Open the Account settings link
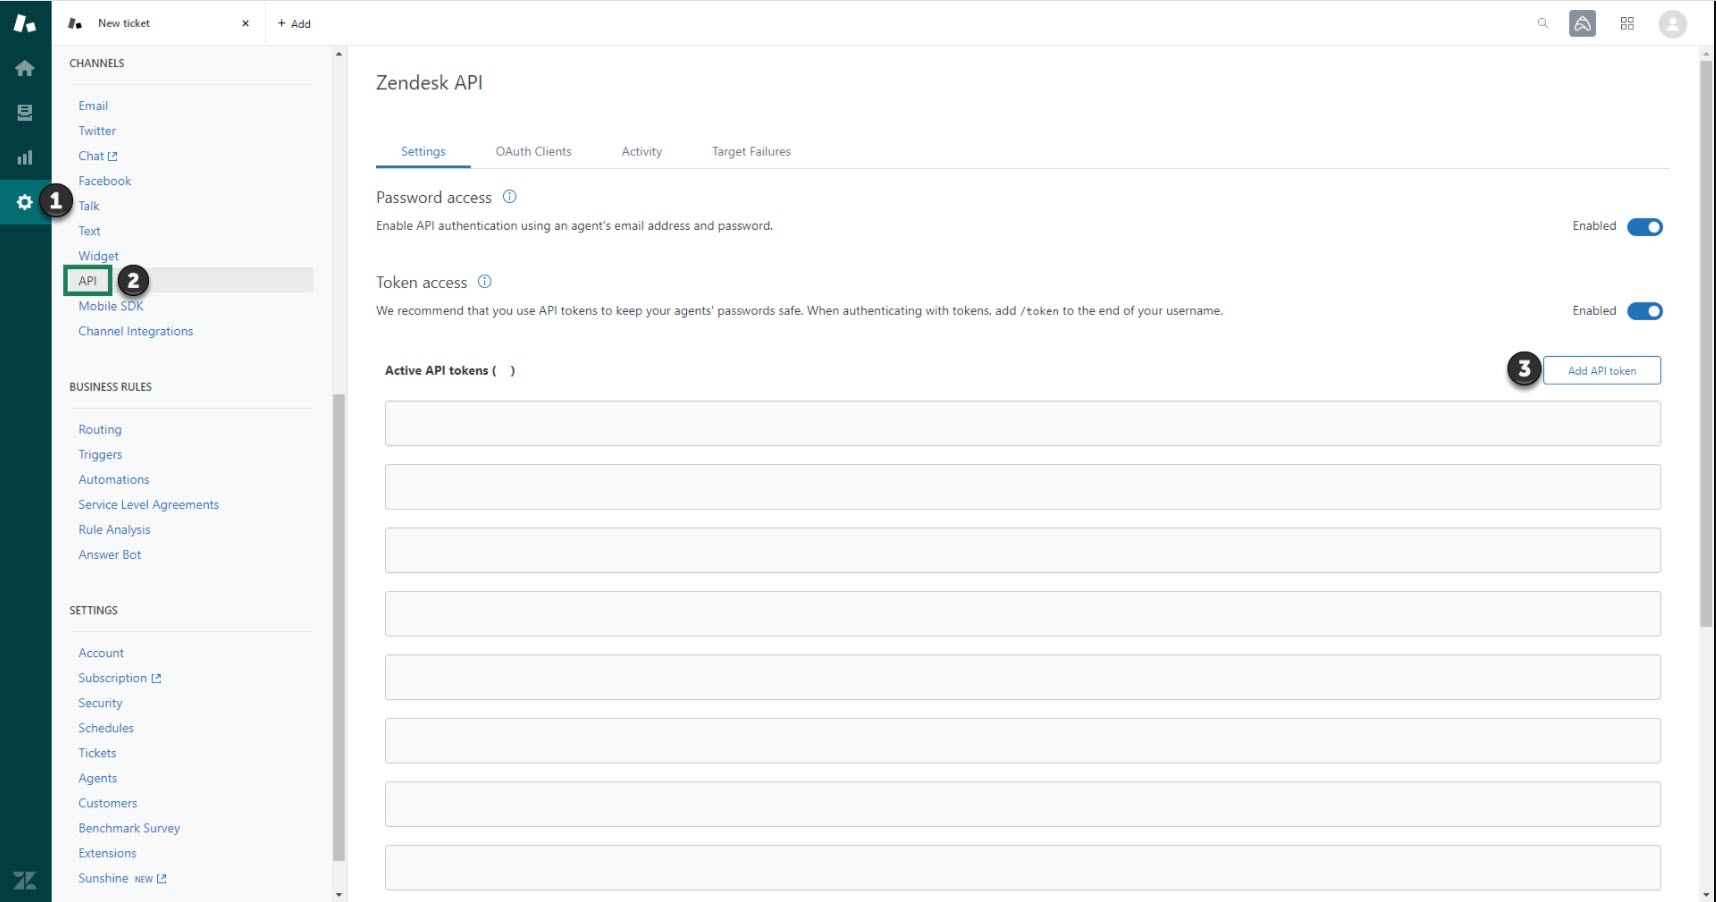The image size is (1716, 902). pos(101,653)
